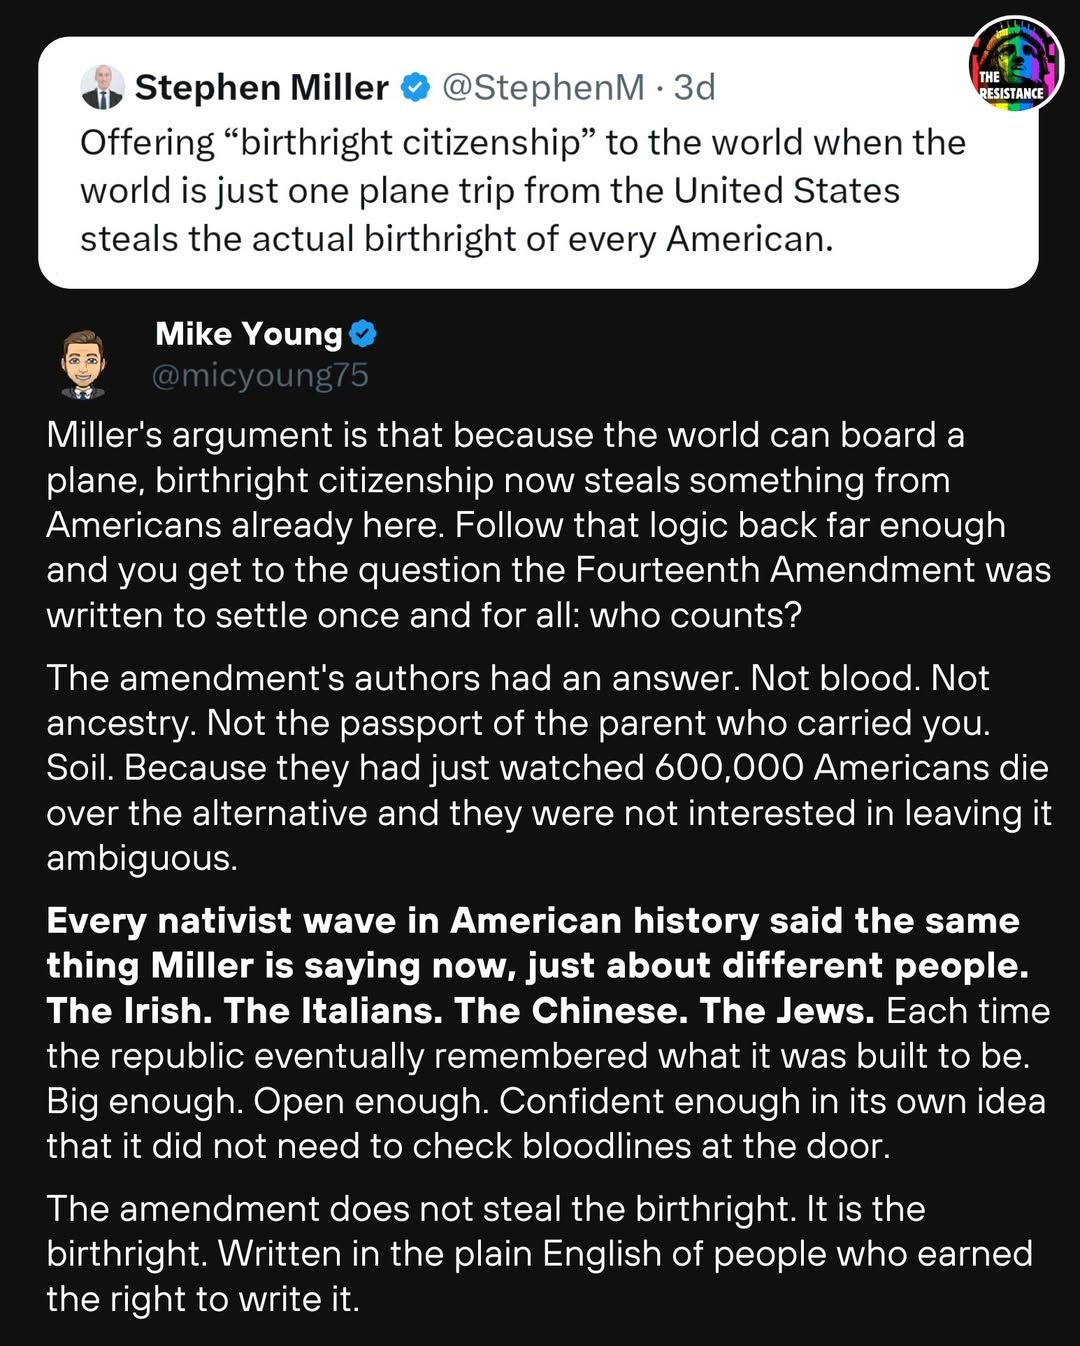This screenshot has width=1080, height=1346.
Task: Open The Resistance rainbow logo
Action: coord(1016,64)
